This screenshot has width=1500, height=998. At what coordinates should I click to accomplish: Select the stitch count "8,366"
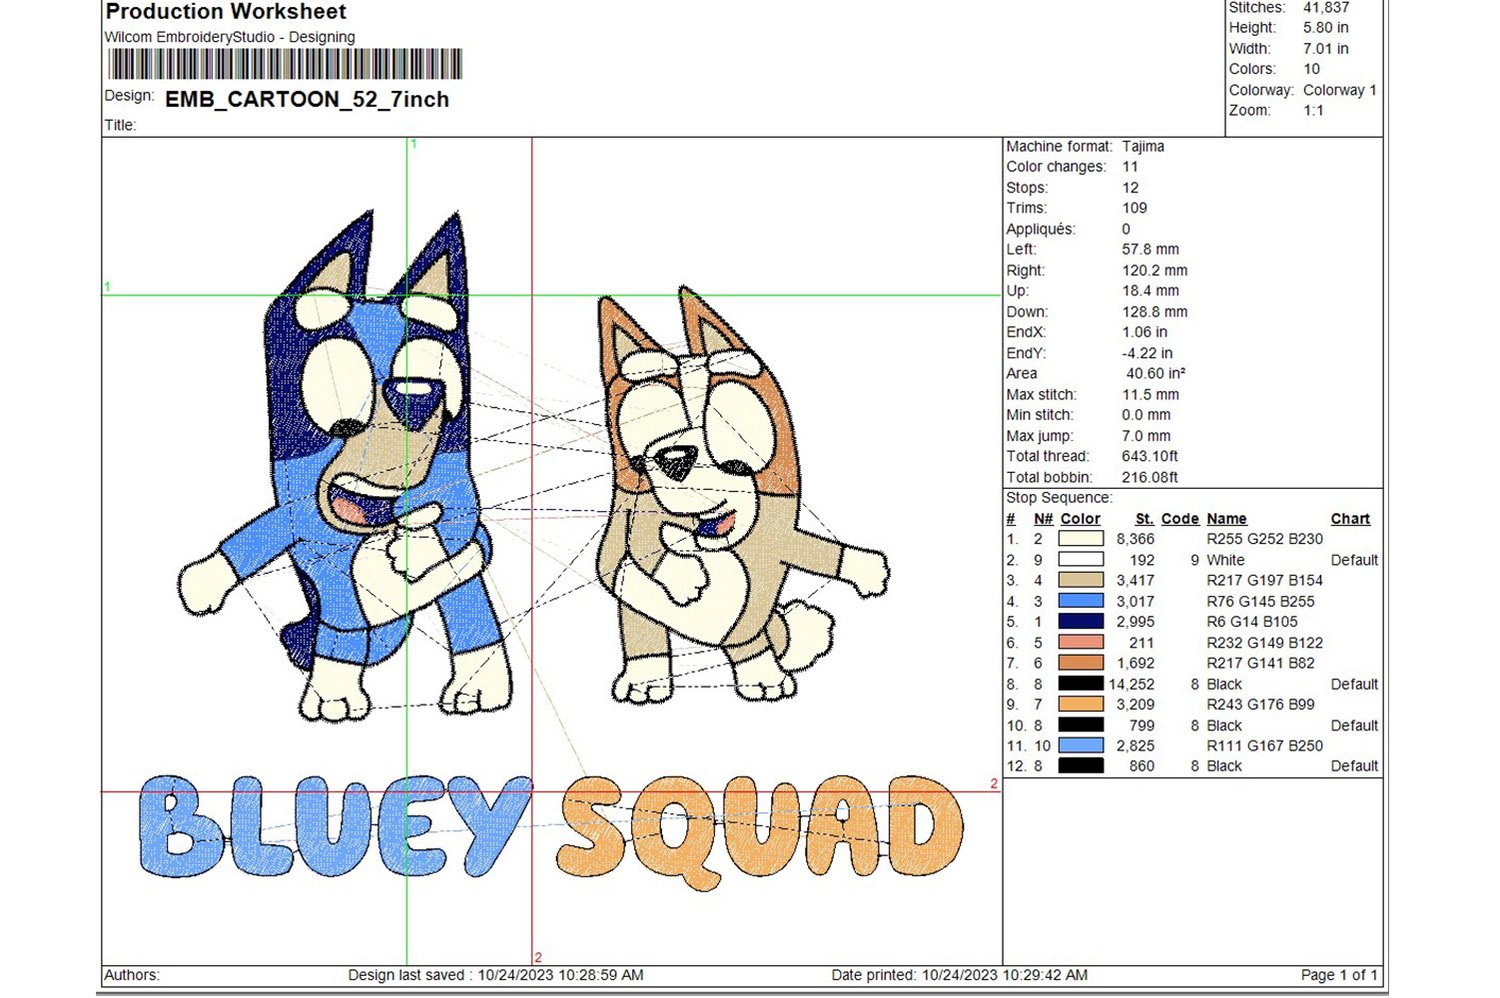(x=1135, y=539)
